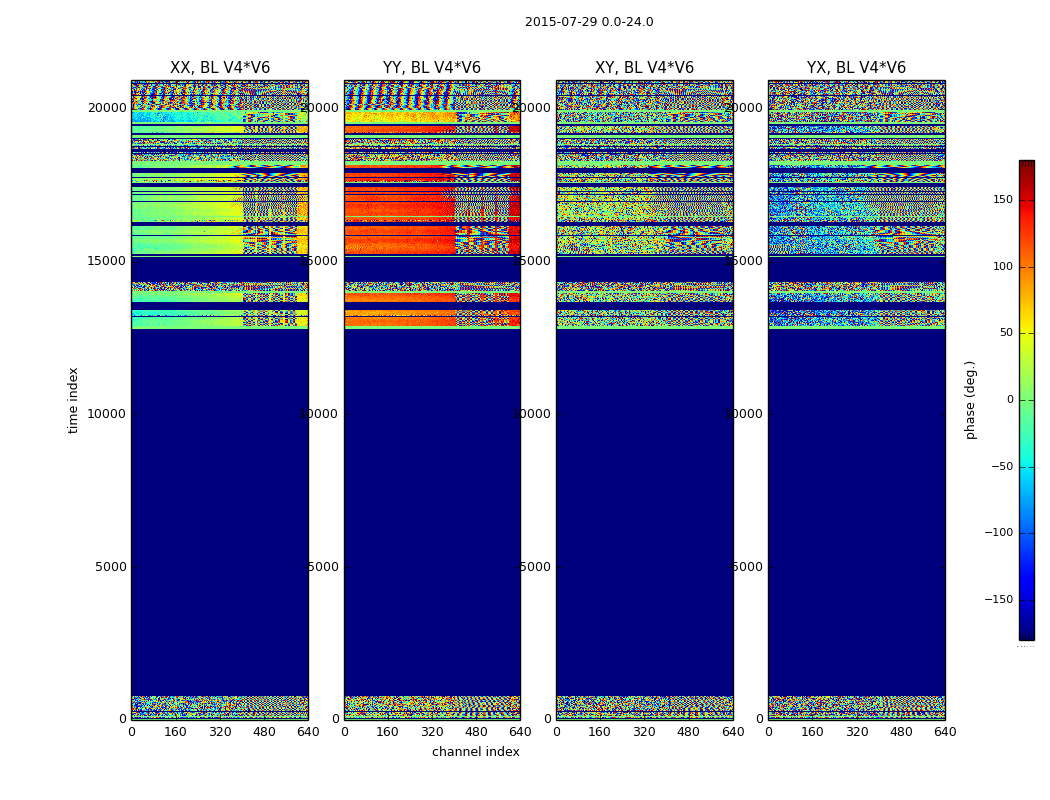Click the "320" x-tick under the XY plot
This screenshot has height=800, width=1050.
[644, 732]
